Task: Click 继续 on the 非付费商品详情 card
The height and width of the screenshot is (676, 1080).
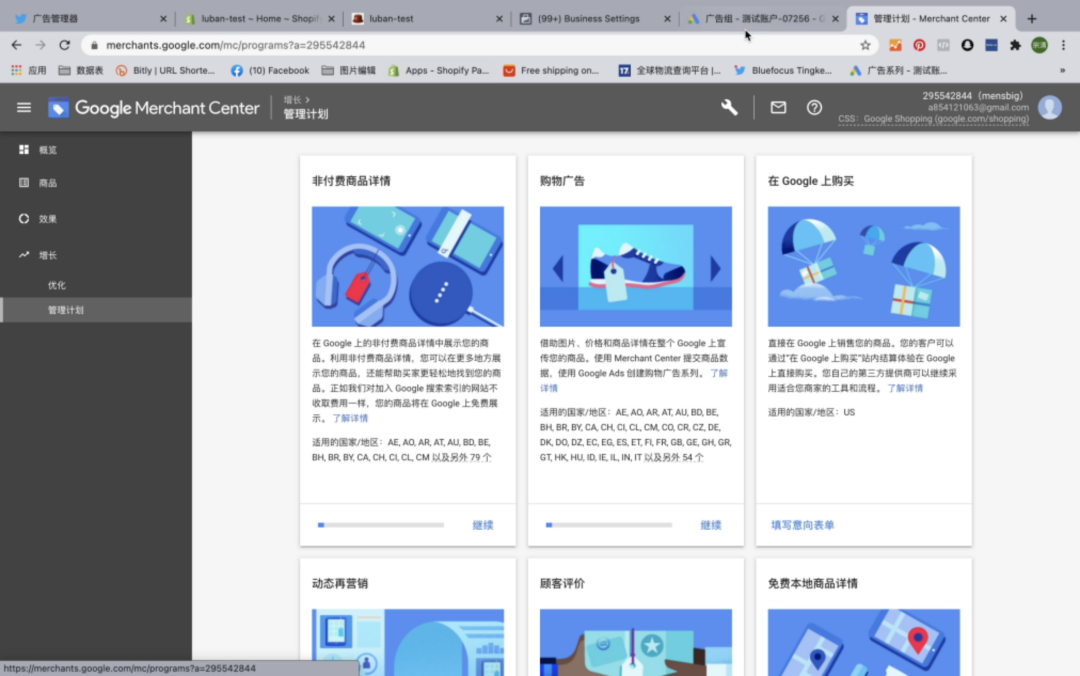Action: coord(484,523)
